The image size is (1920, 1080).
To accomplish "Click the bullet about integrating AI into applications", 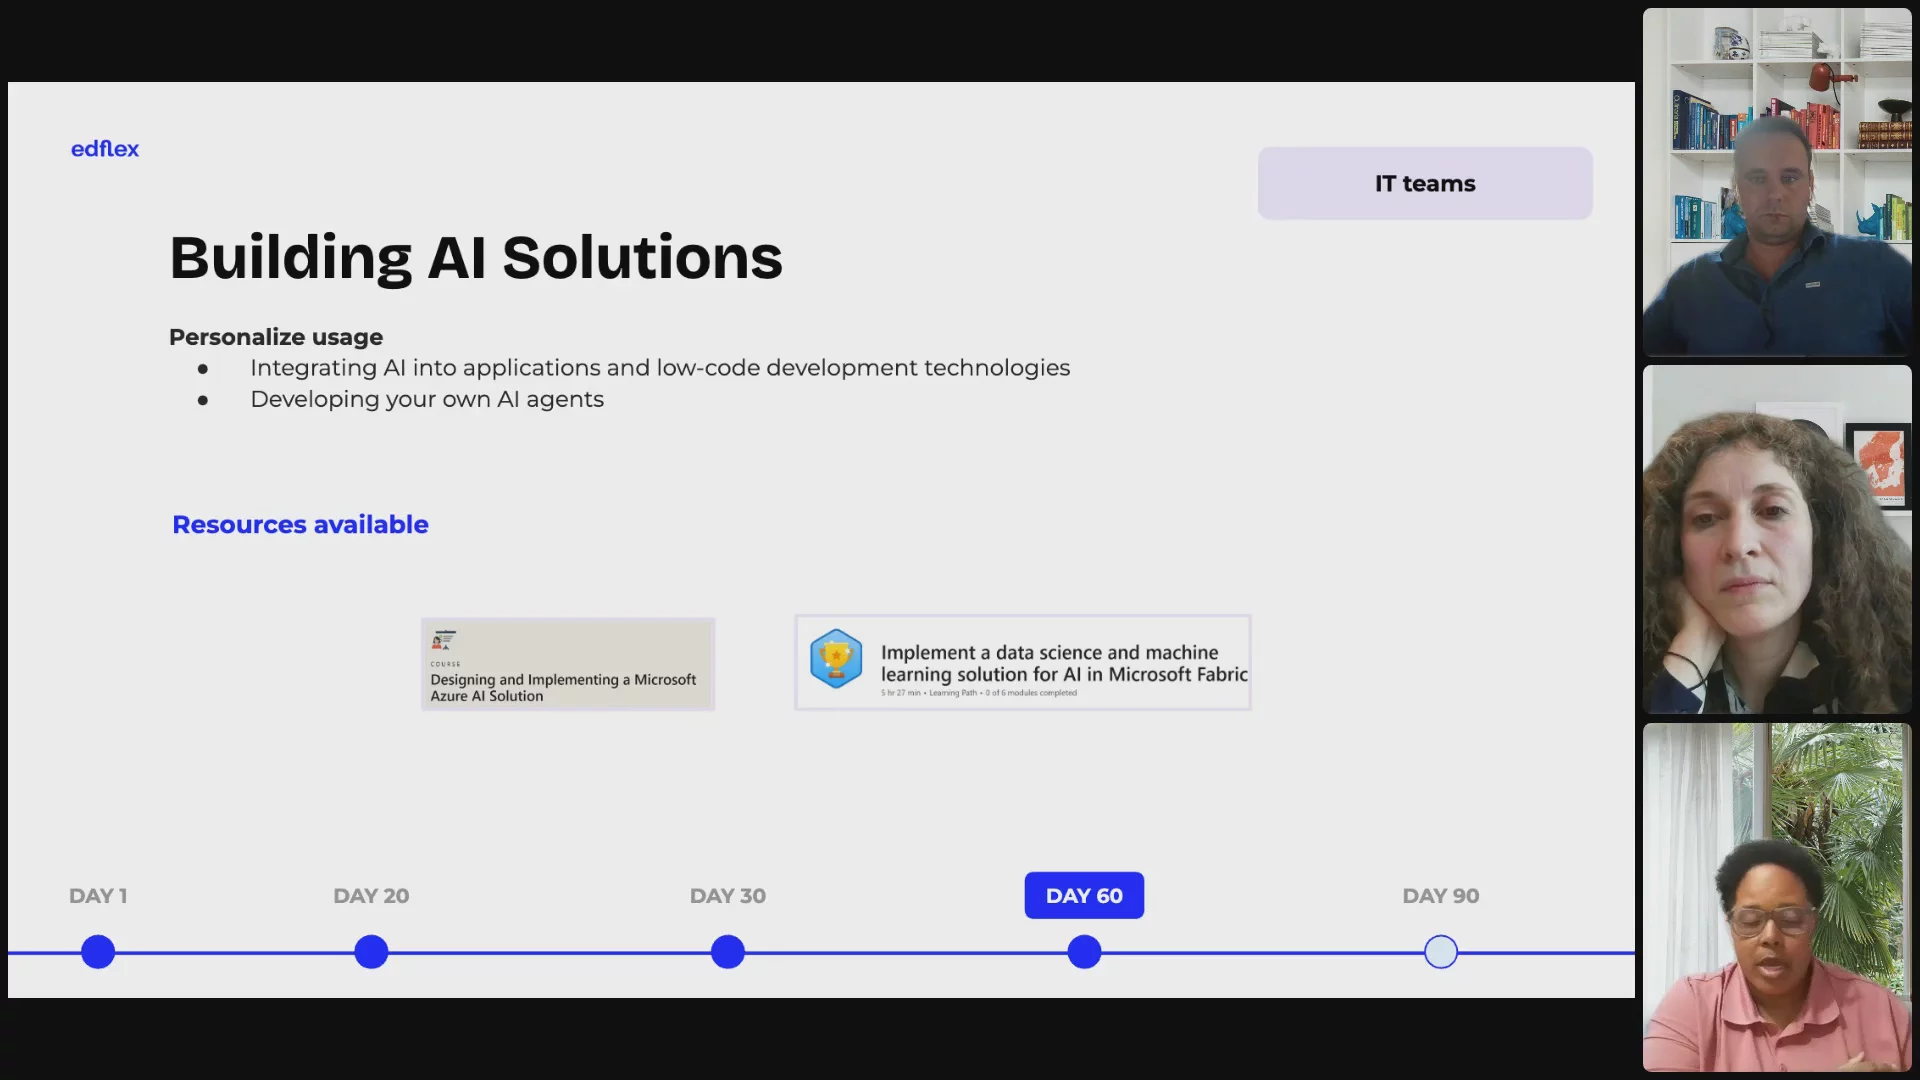I will (660, 368).
